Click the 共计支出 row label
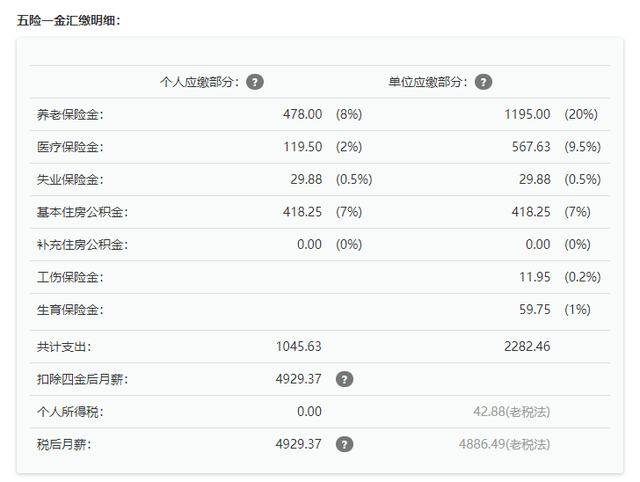 point(64,347)
